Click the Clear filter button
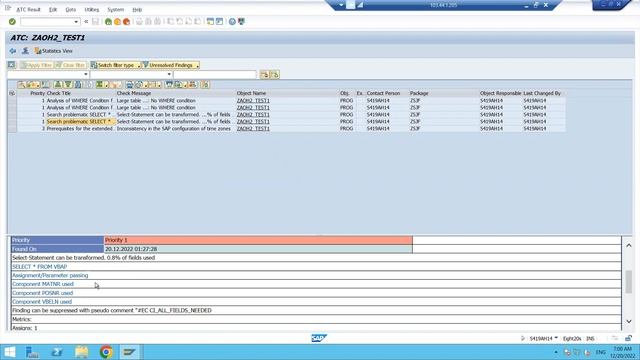Screen dimensions: 640x360 point(71,65)
